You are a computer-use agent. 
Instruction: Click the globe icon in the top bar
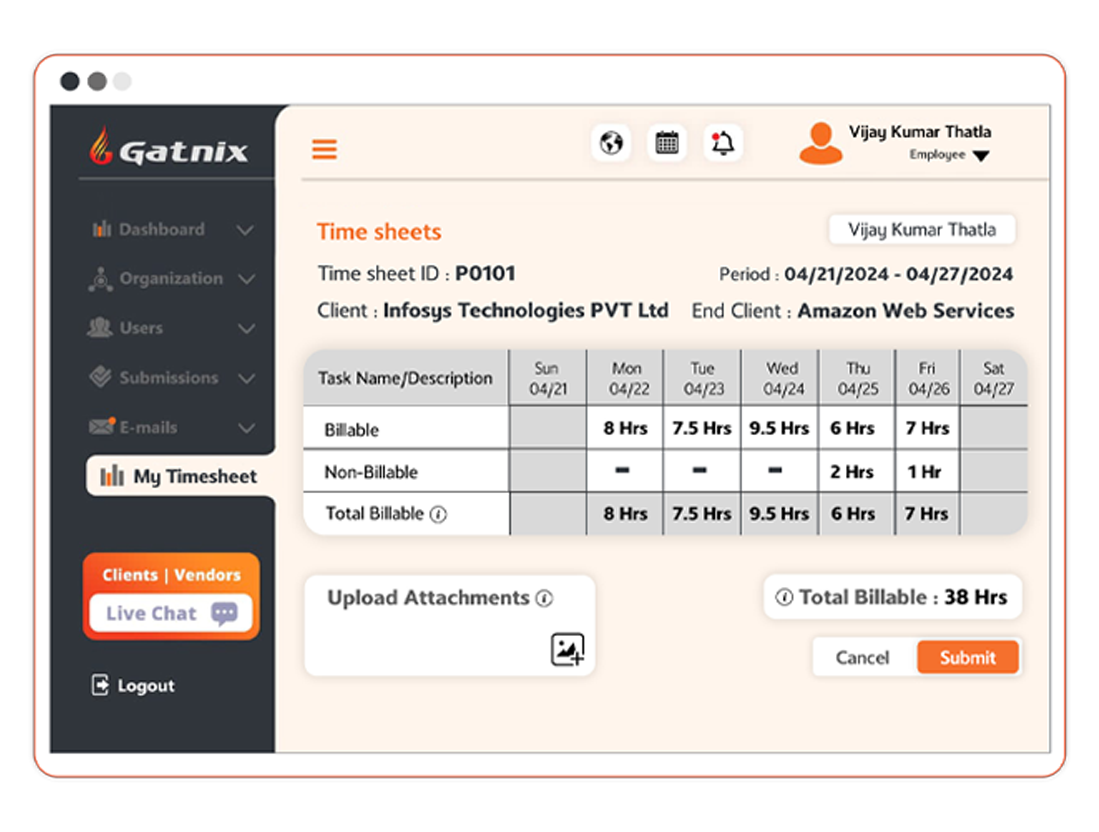611,142
